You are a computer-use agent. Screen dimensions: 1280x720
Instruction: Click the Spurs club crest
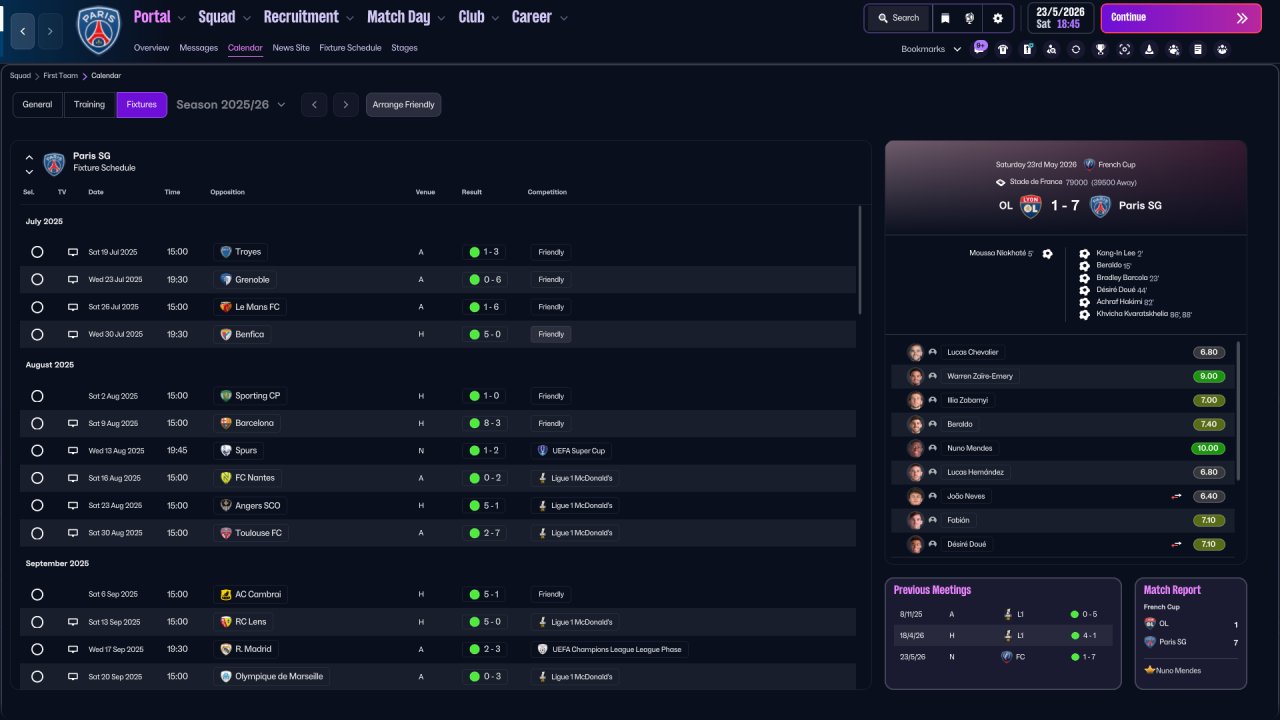pos(226,451)
